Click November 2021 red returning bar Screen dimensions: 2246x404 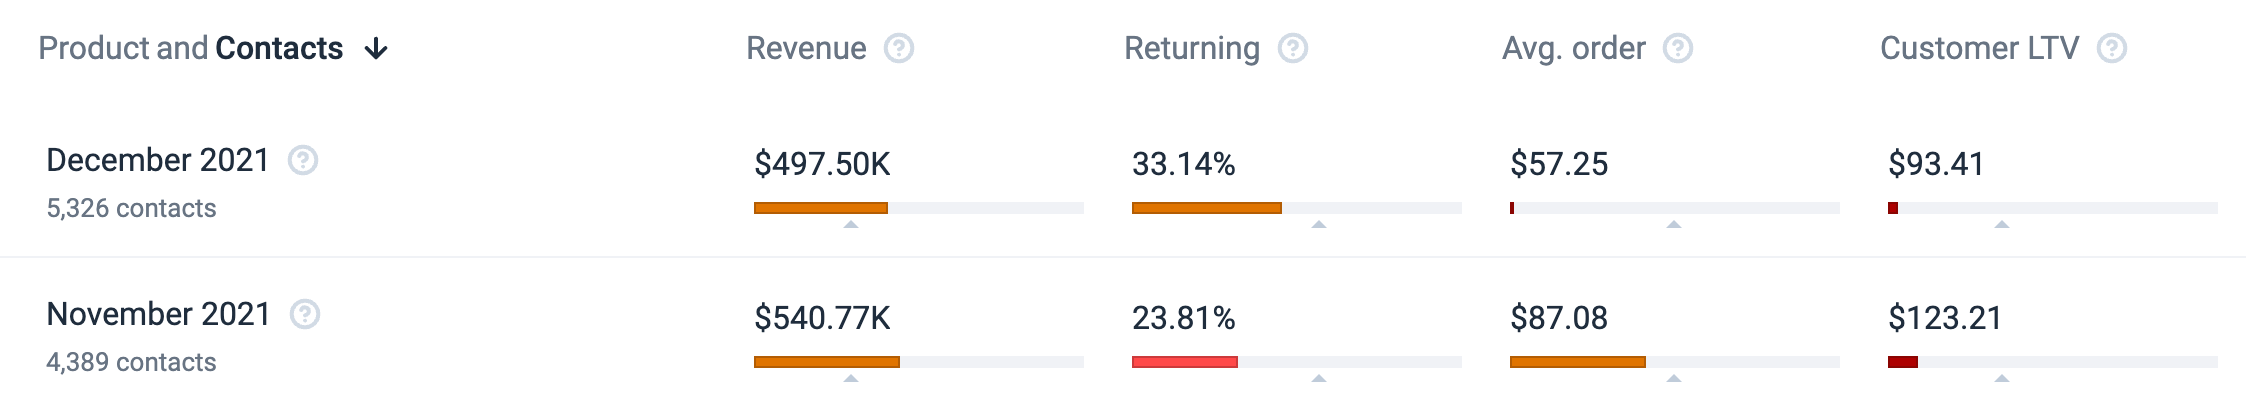point(1184,362)
